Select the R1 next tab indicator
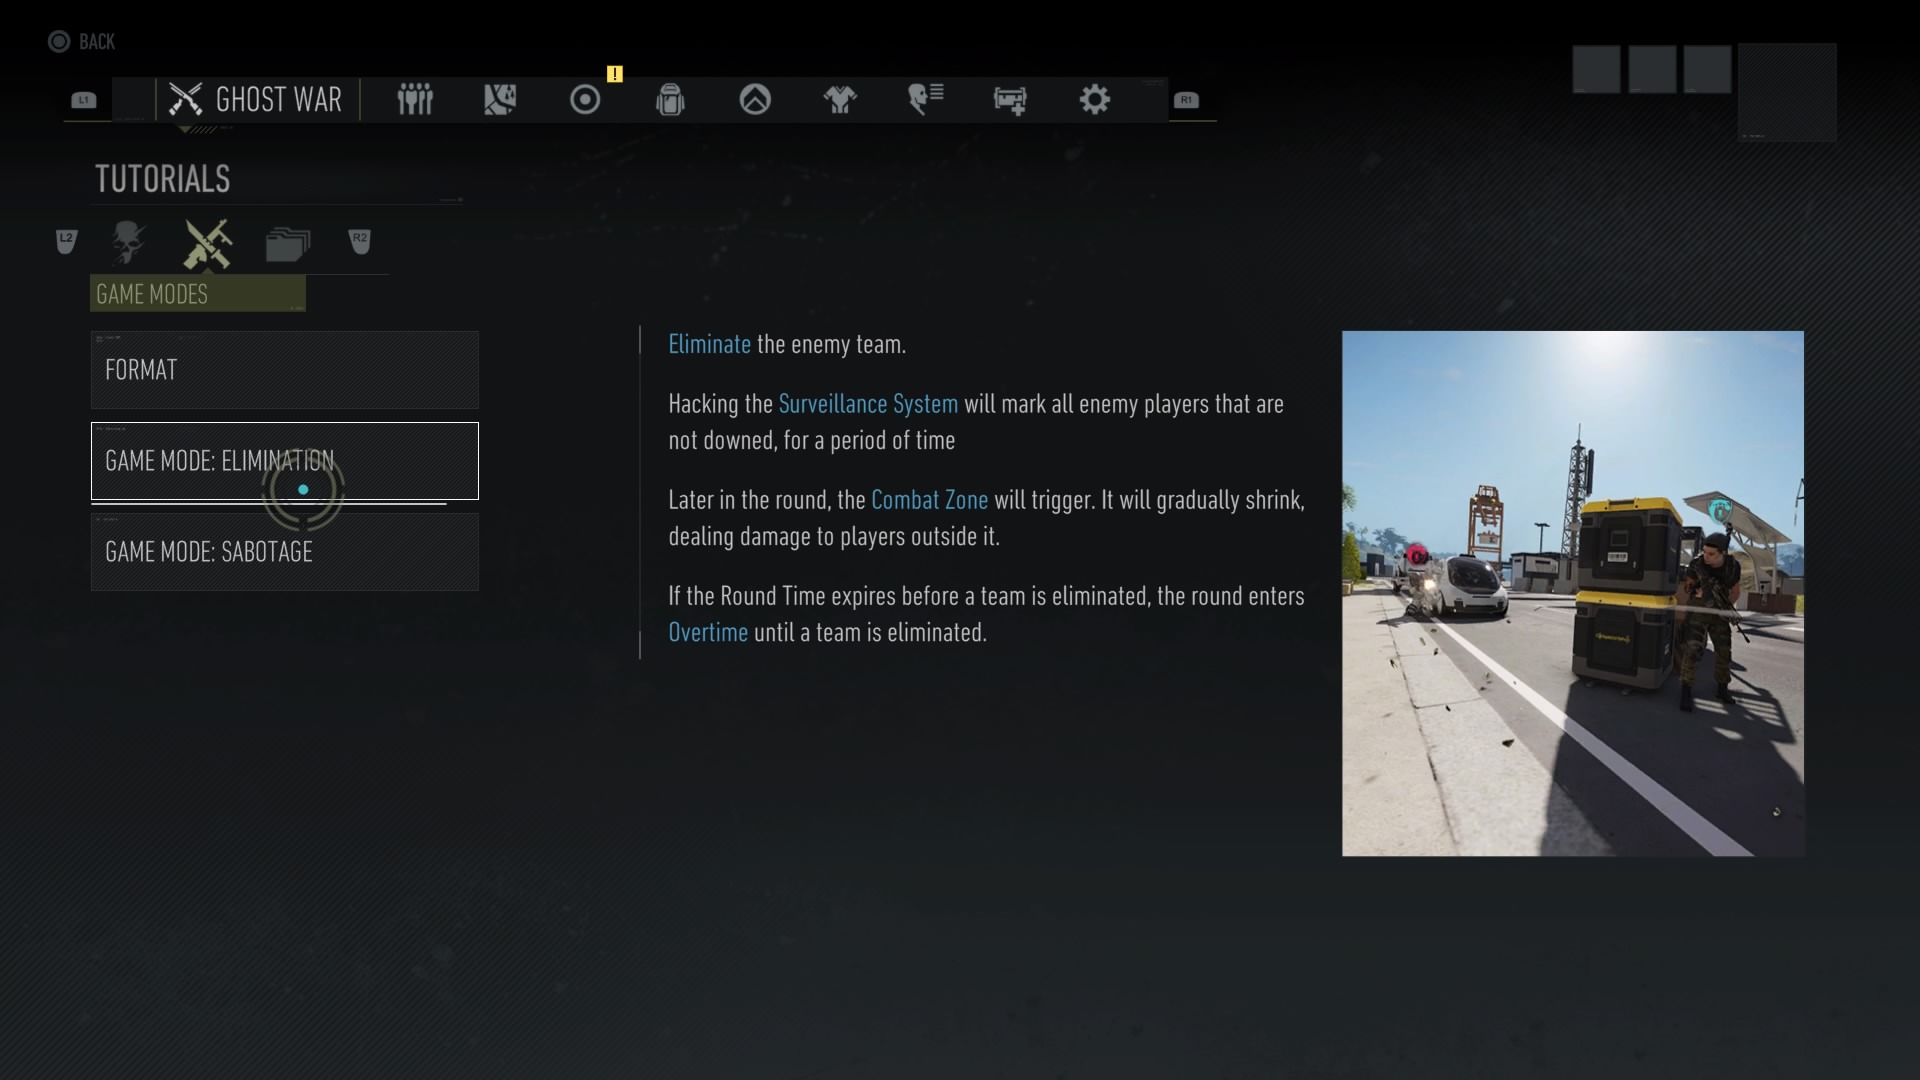Viewport: 1920px width, 1080px height. tap(1186, 100)
